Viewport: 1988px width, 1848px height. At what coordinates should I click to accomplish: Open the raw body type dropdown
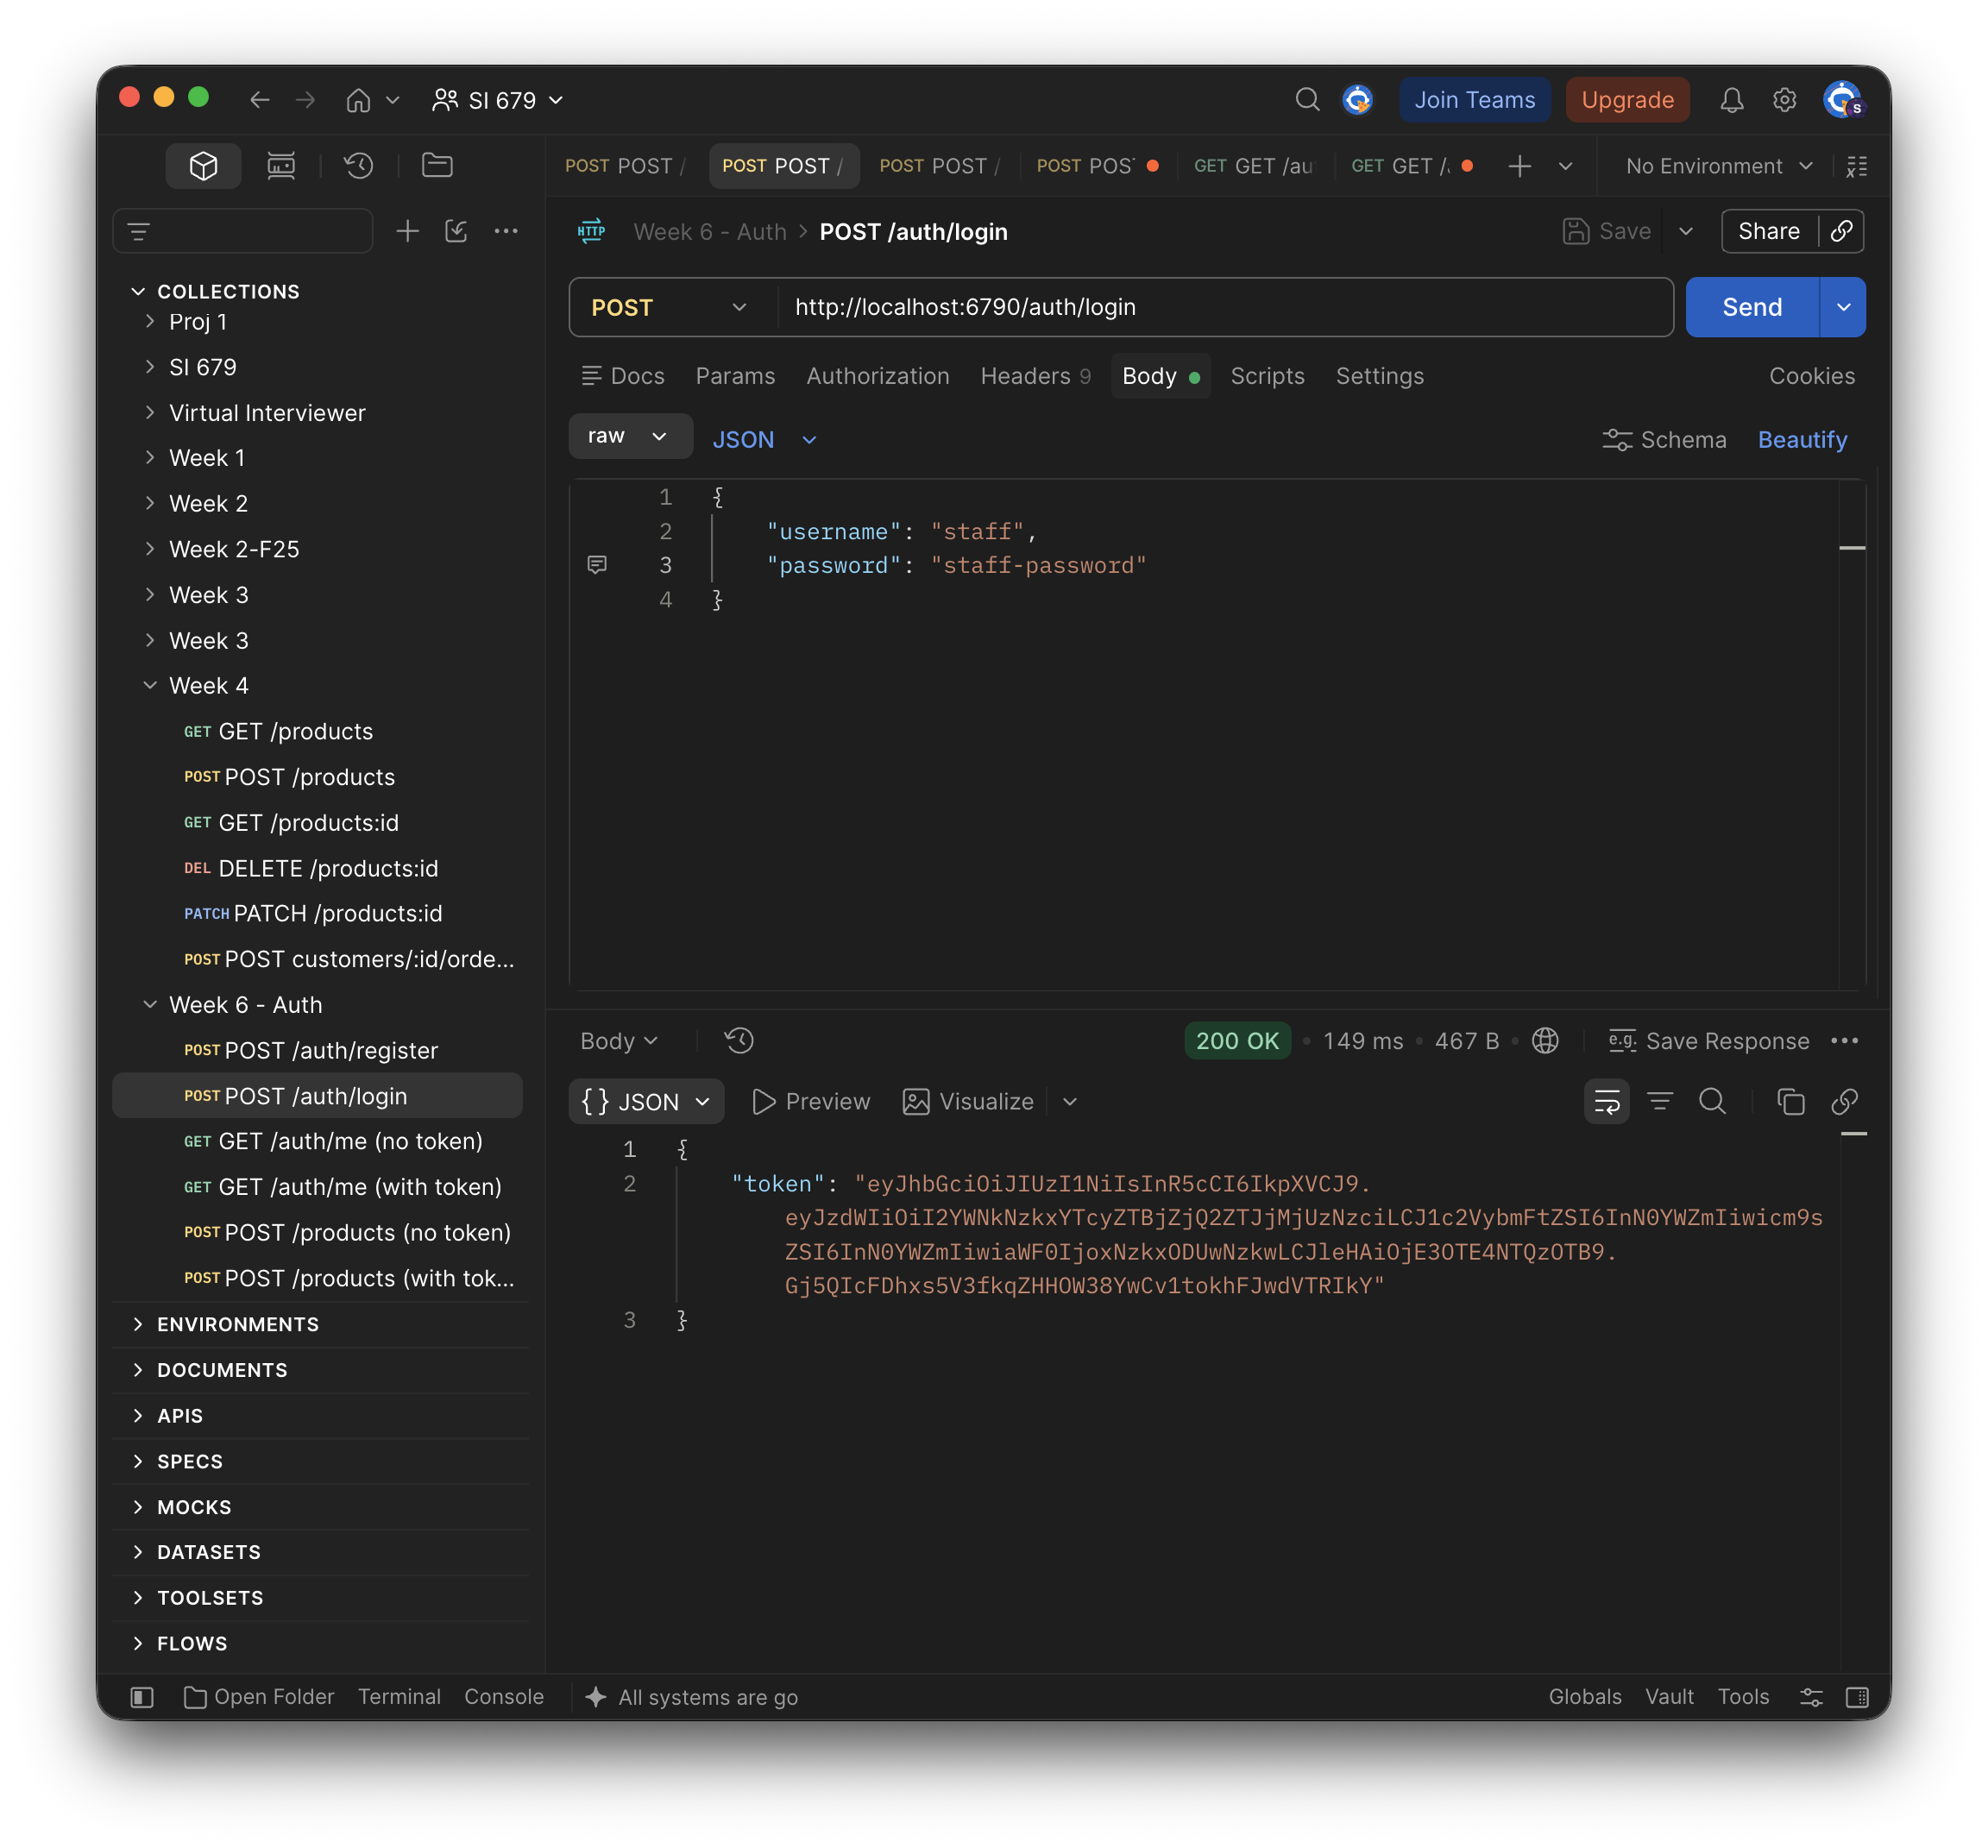coord(630,437)
